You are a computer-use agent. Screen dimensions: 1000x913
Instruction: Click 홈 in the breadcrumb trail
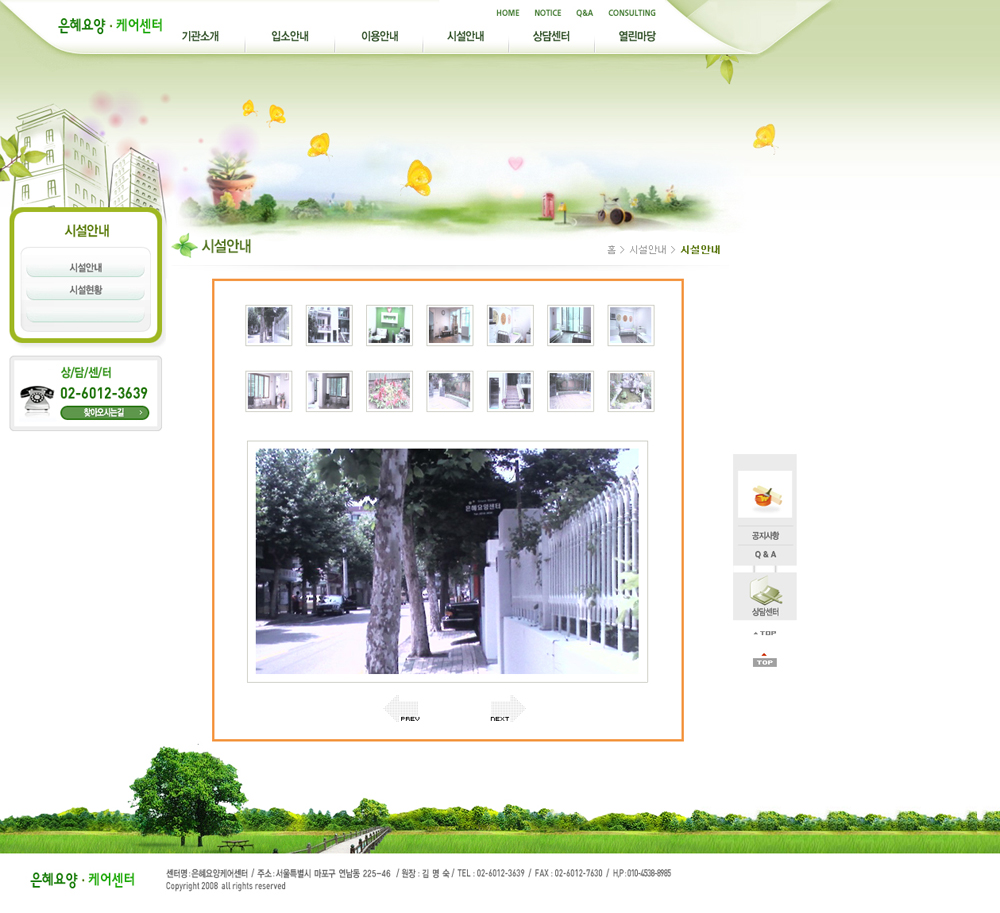[x=611, y=250]
